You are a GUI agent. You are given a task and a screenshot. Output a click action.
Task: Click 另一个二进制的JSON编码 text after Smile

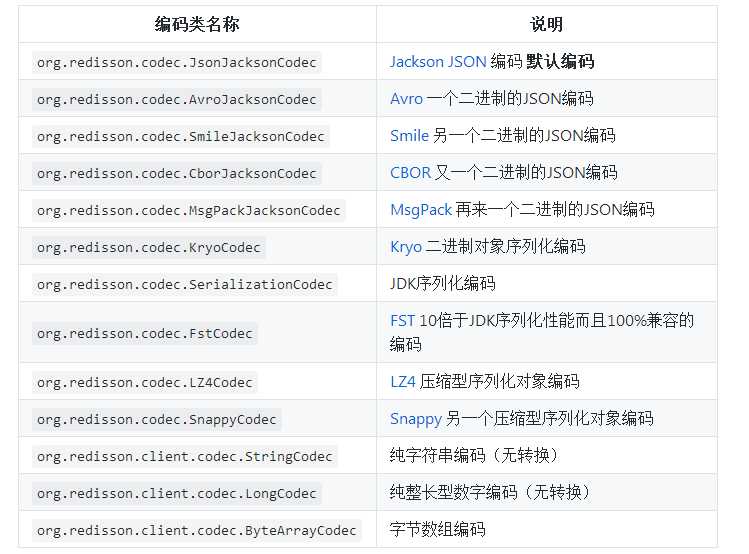tap(524, 135)
